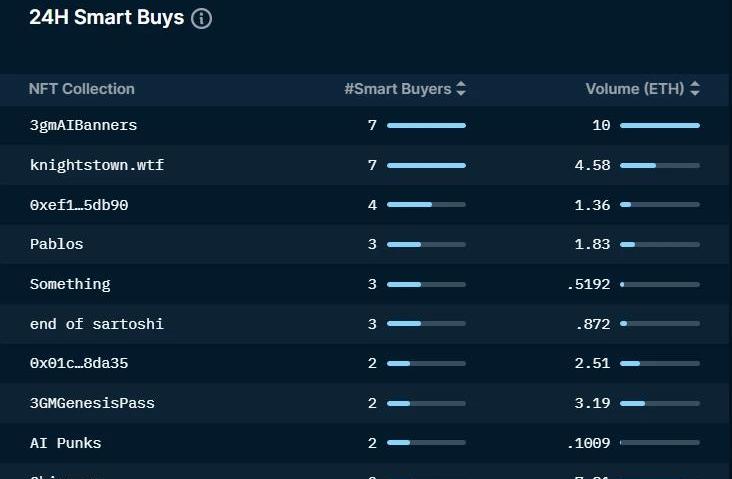Click the NFT Collection column header
Image resolution: width=732 pixels, height=479 pixels.
click(x=81, y=89)
